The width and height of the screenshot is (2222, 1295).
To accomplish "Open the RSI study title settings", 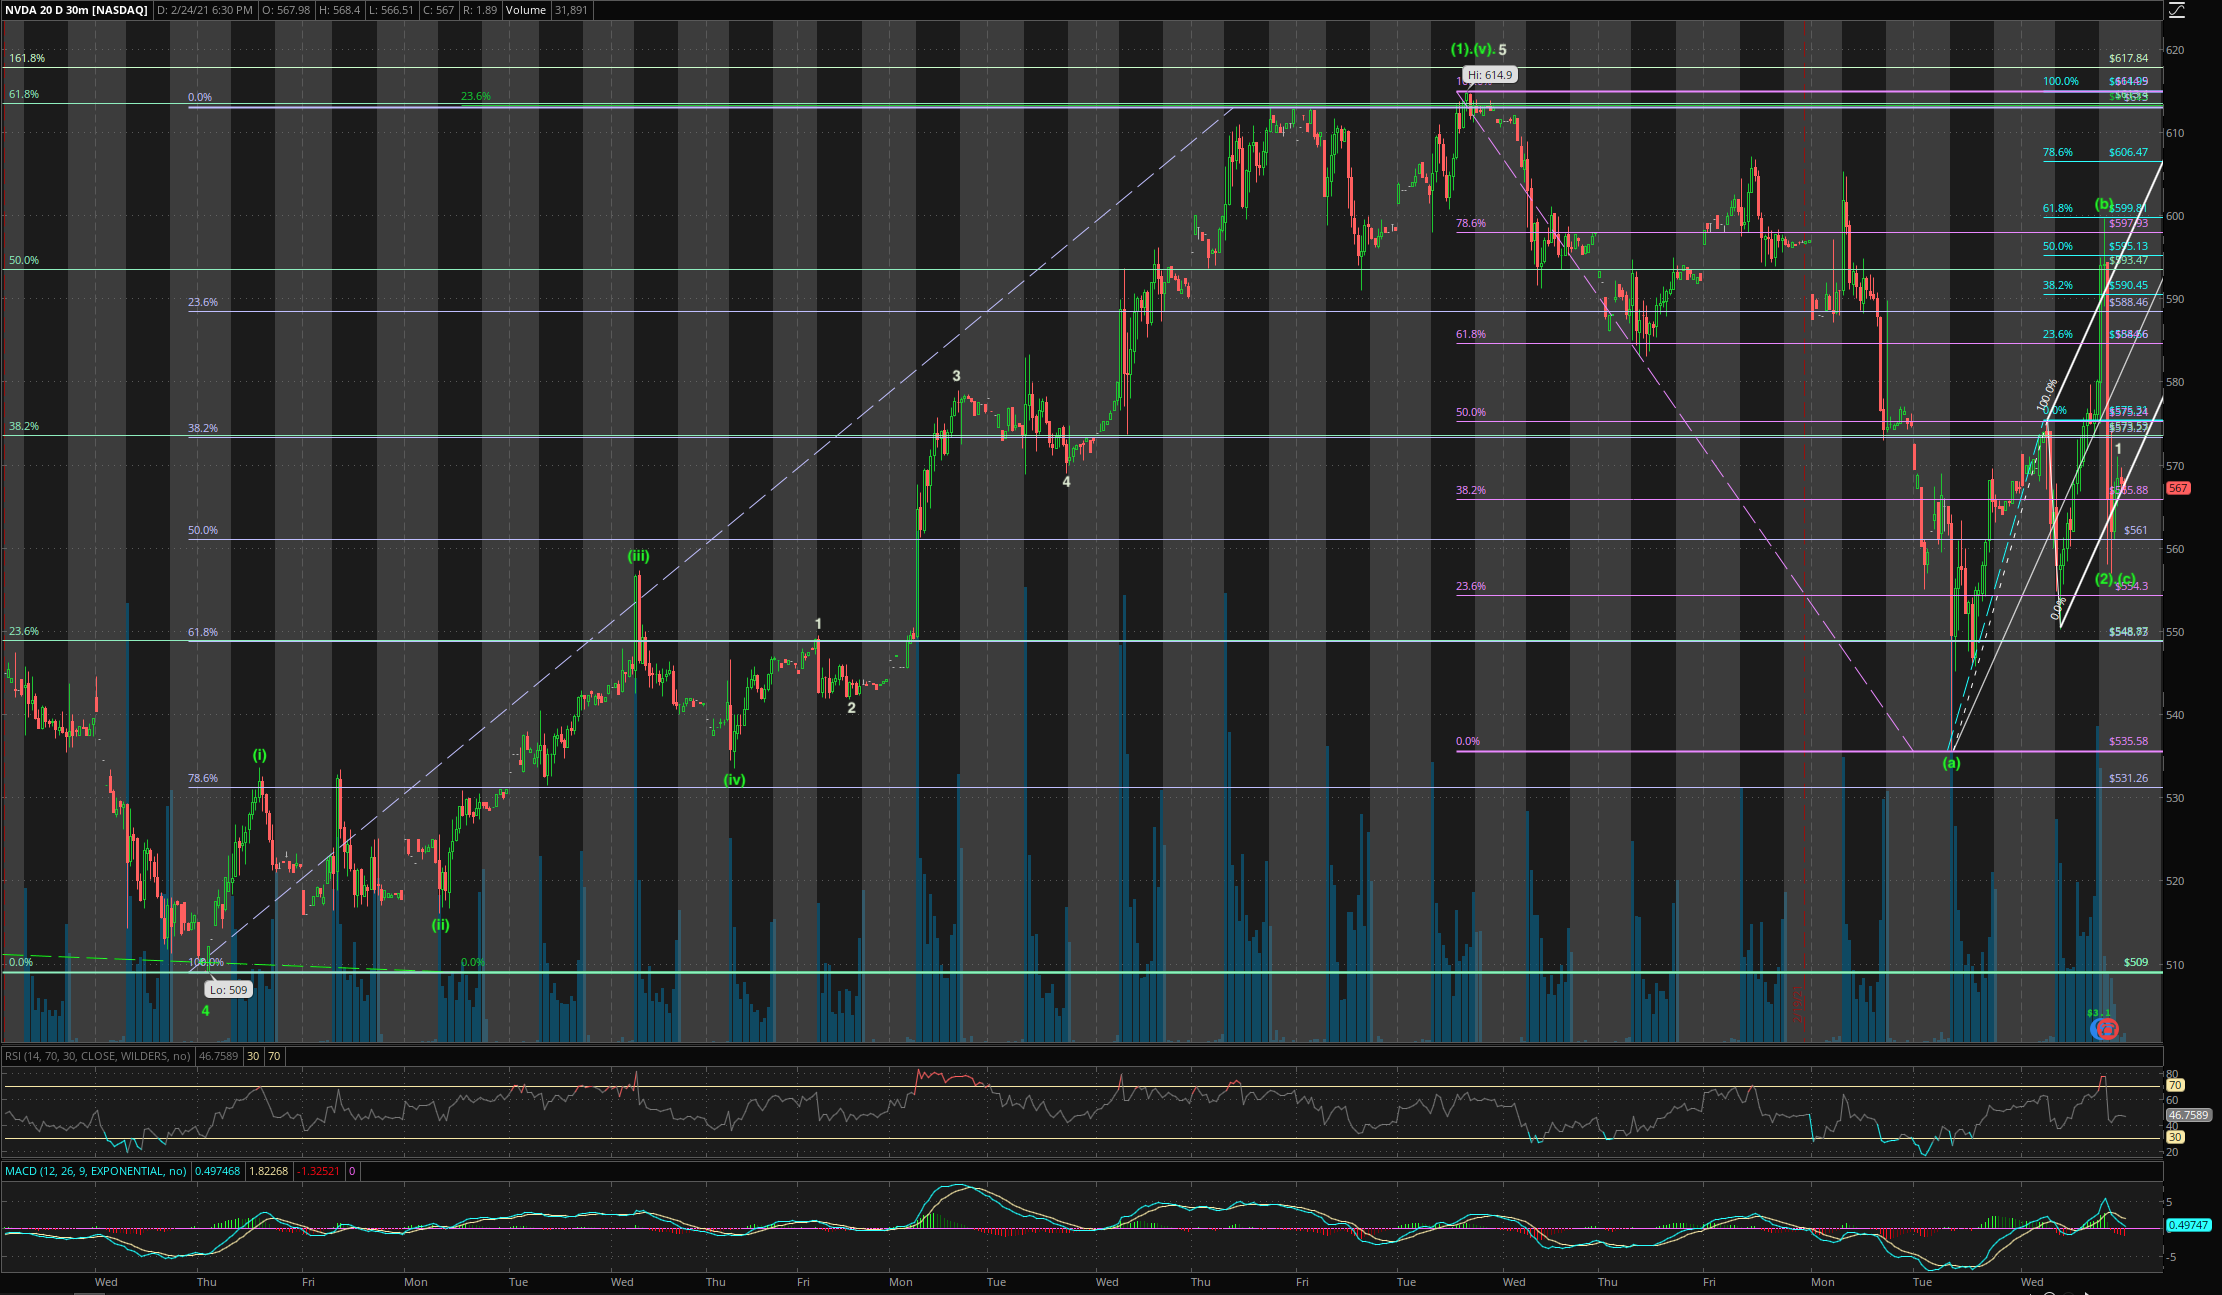I will coord(97,1056).
